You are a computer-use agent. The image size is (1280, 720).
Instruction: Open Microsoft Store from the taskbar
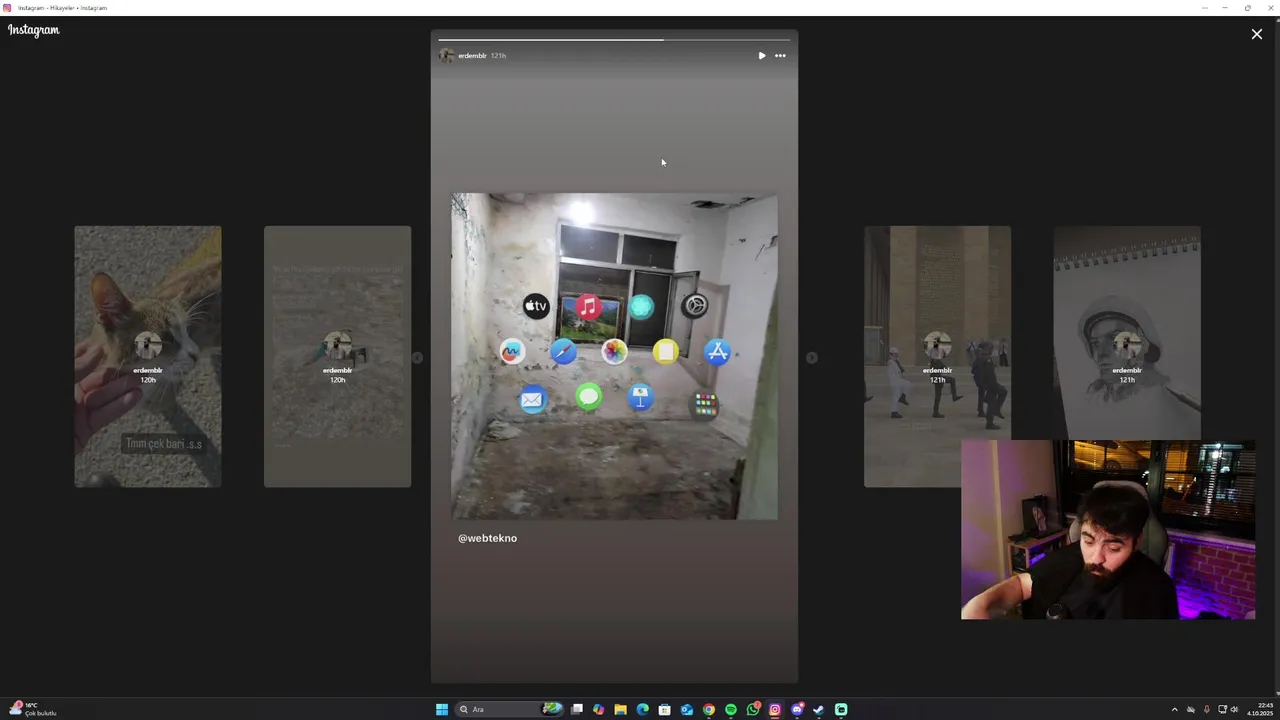click(x=664, y=710)
